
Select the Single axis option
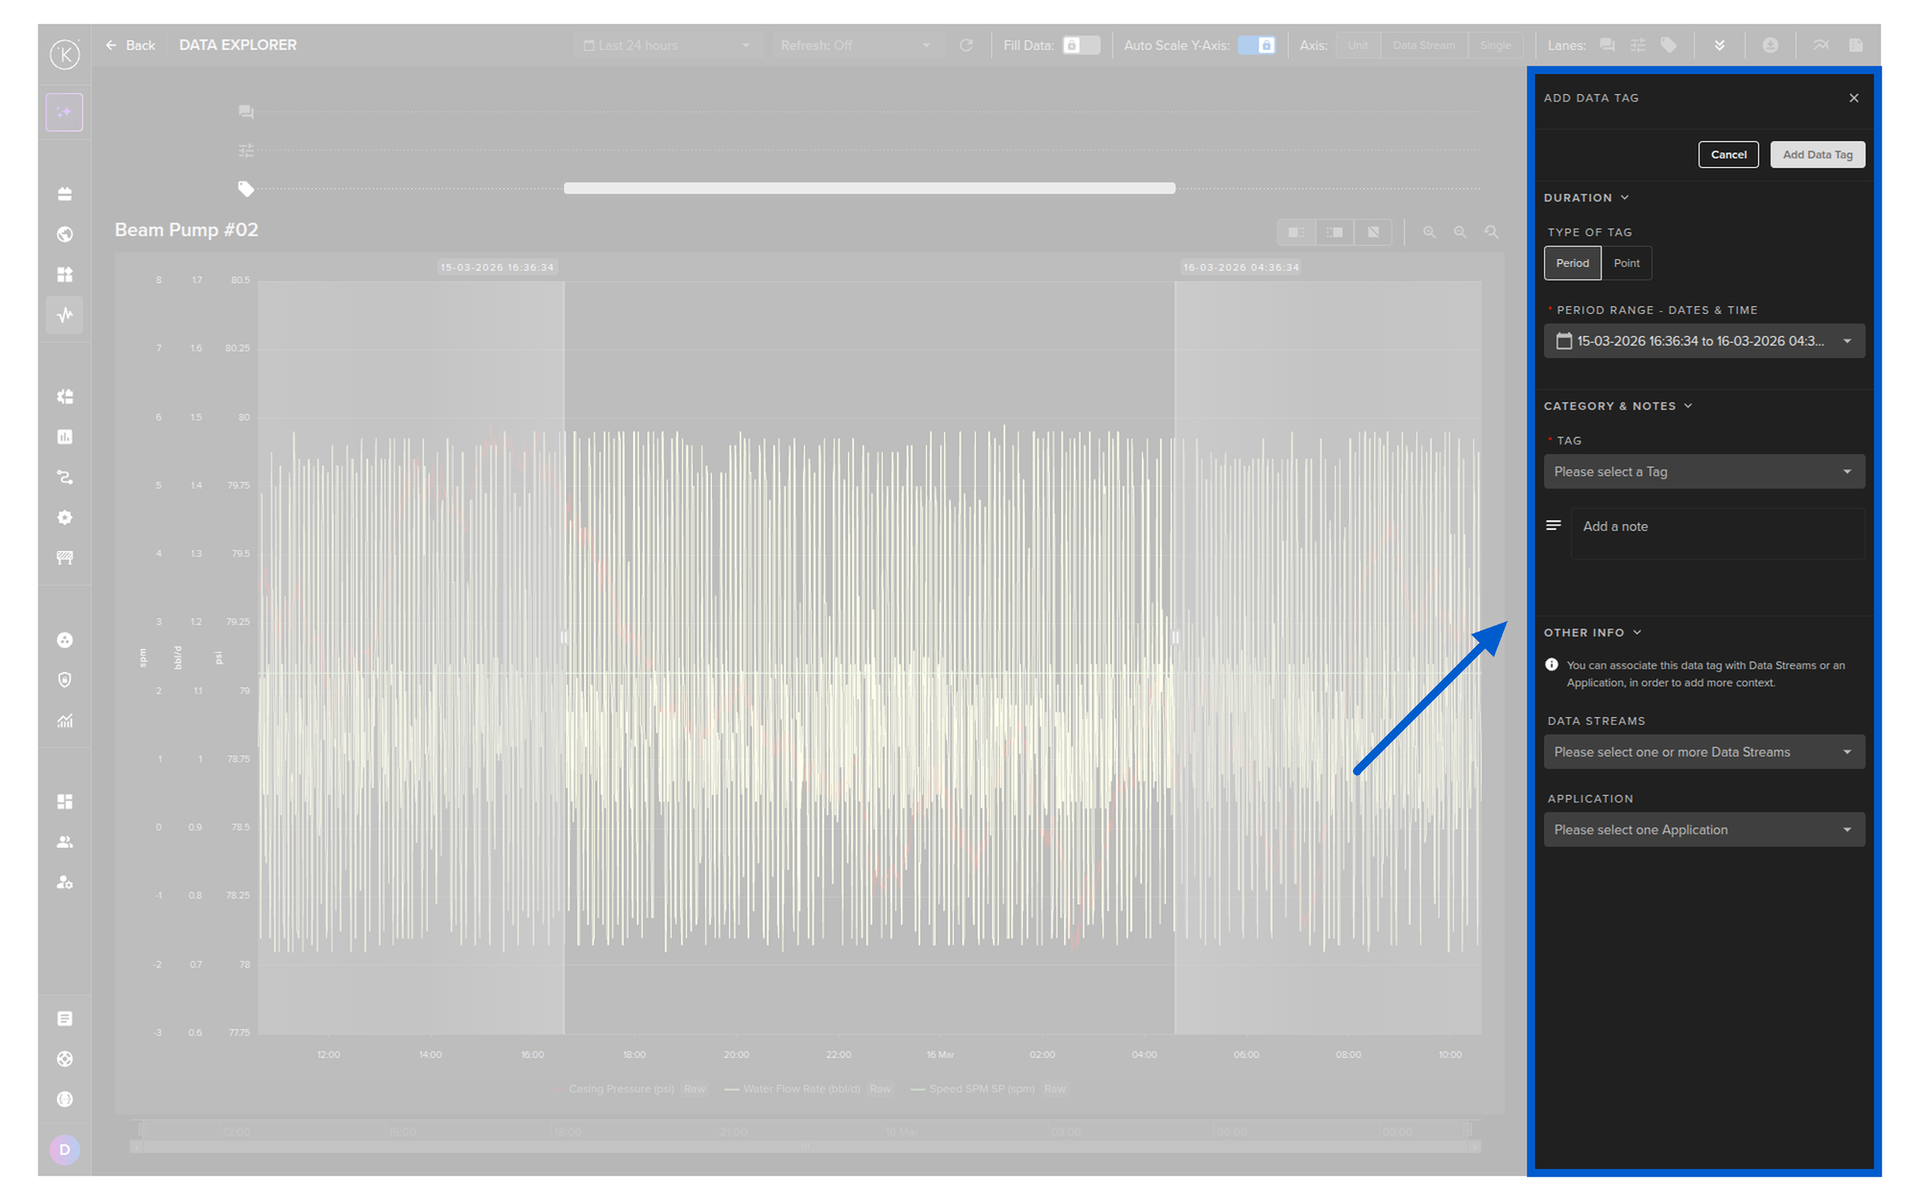click(1495, 45)
